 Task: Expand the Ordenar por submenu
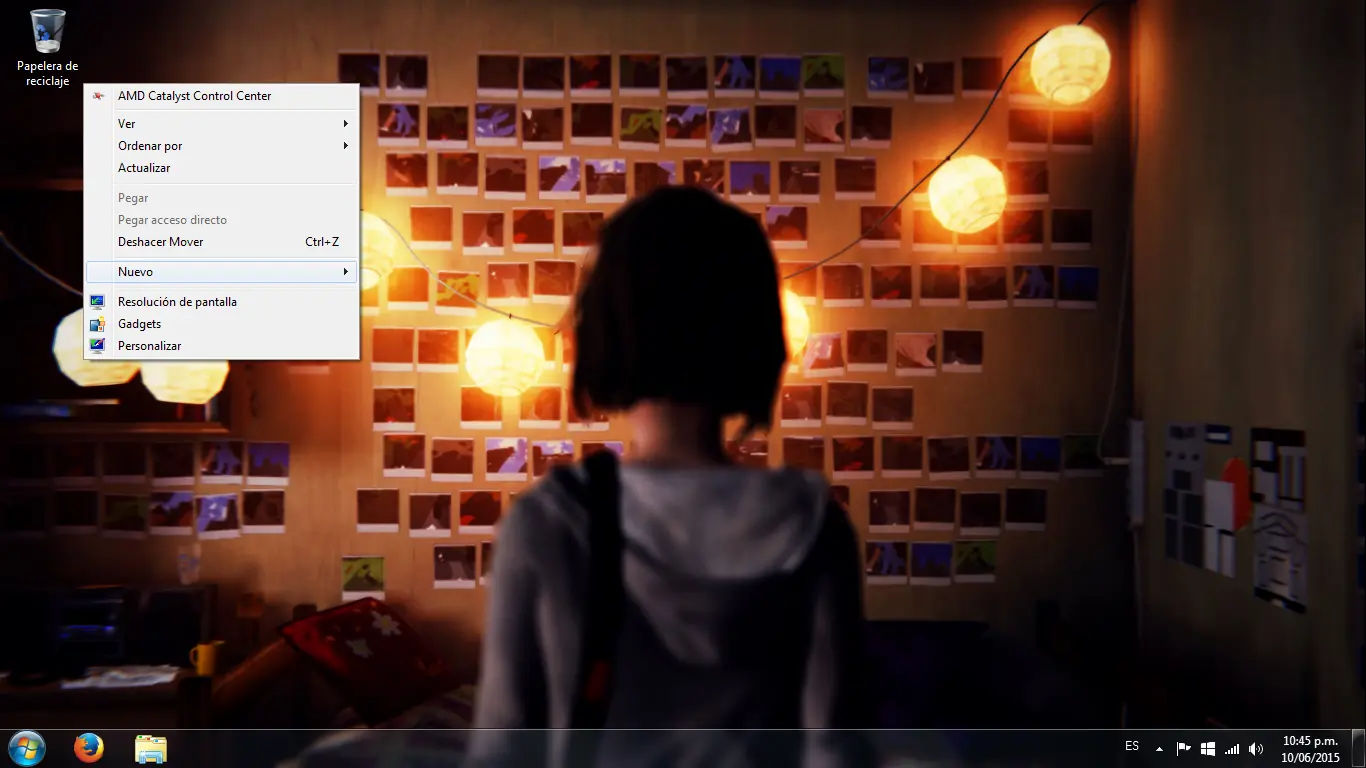[x=222, y=146]
